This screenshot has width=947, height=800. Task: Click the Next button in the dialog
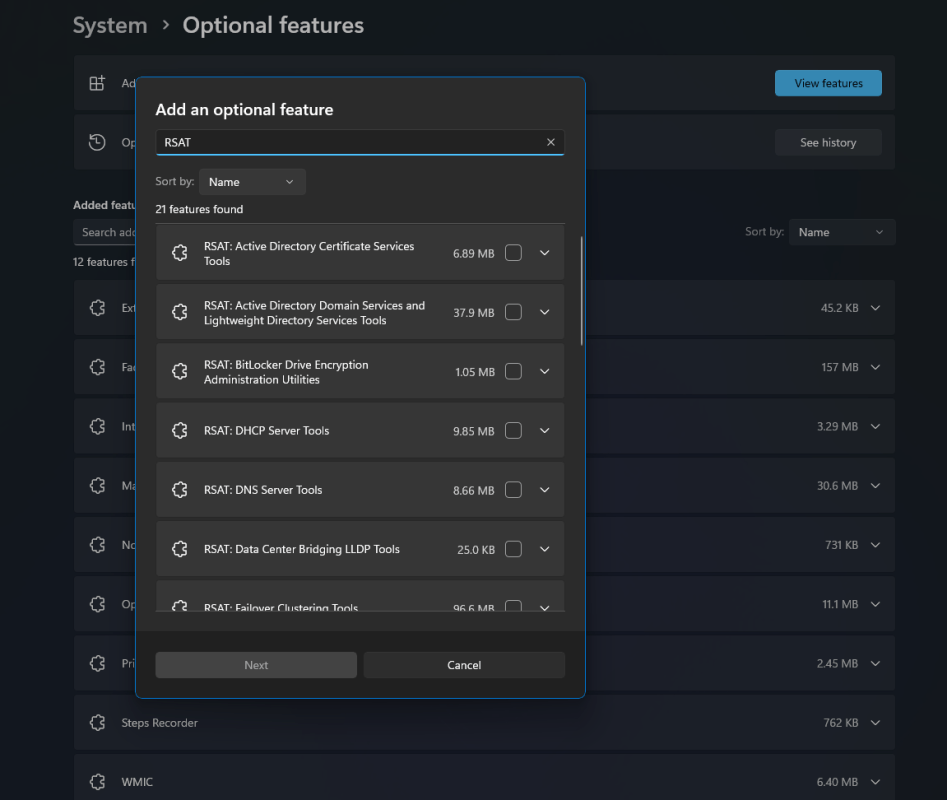click(256, 665)
